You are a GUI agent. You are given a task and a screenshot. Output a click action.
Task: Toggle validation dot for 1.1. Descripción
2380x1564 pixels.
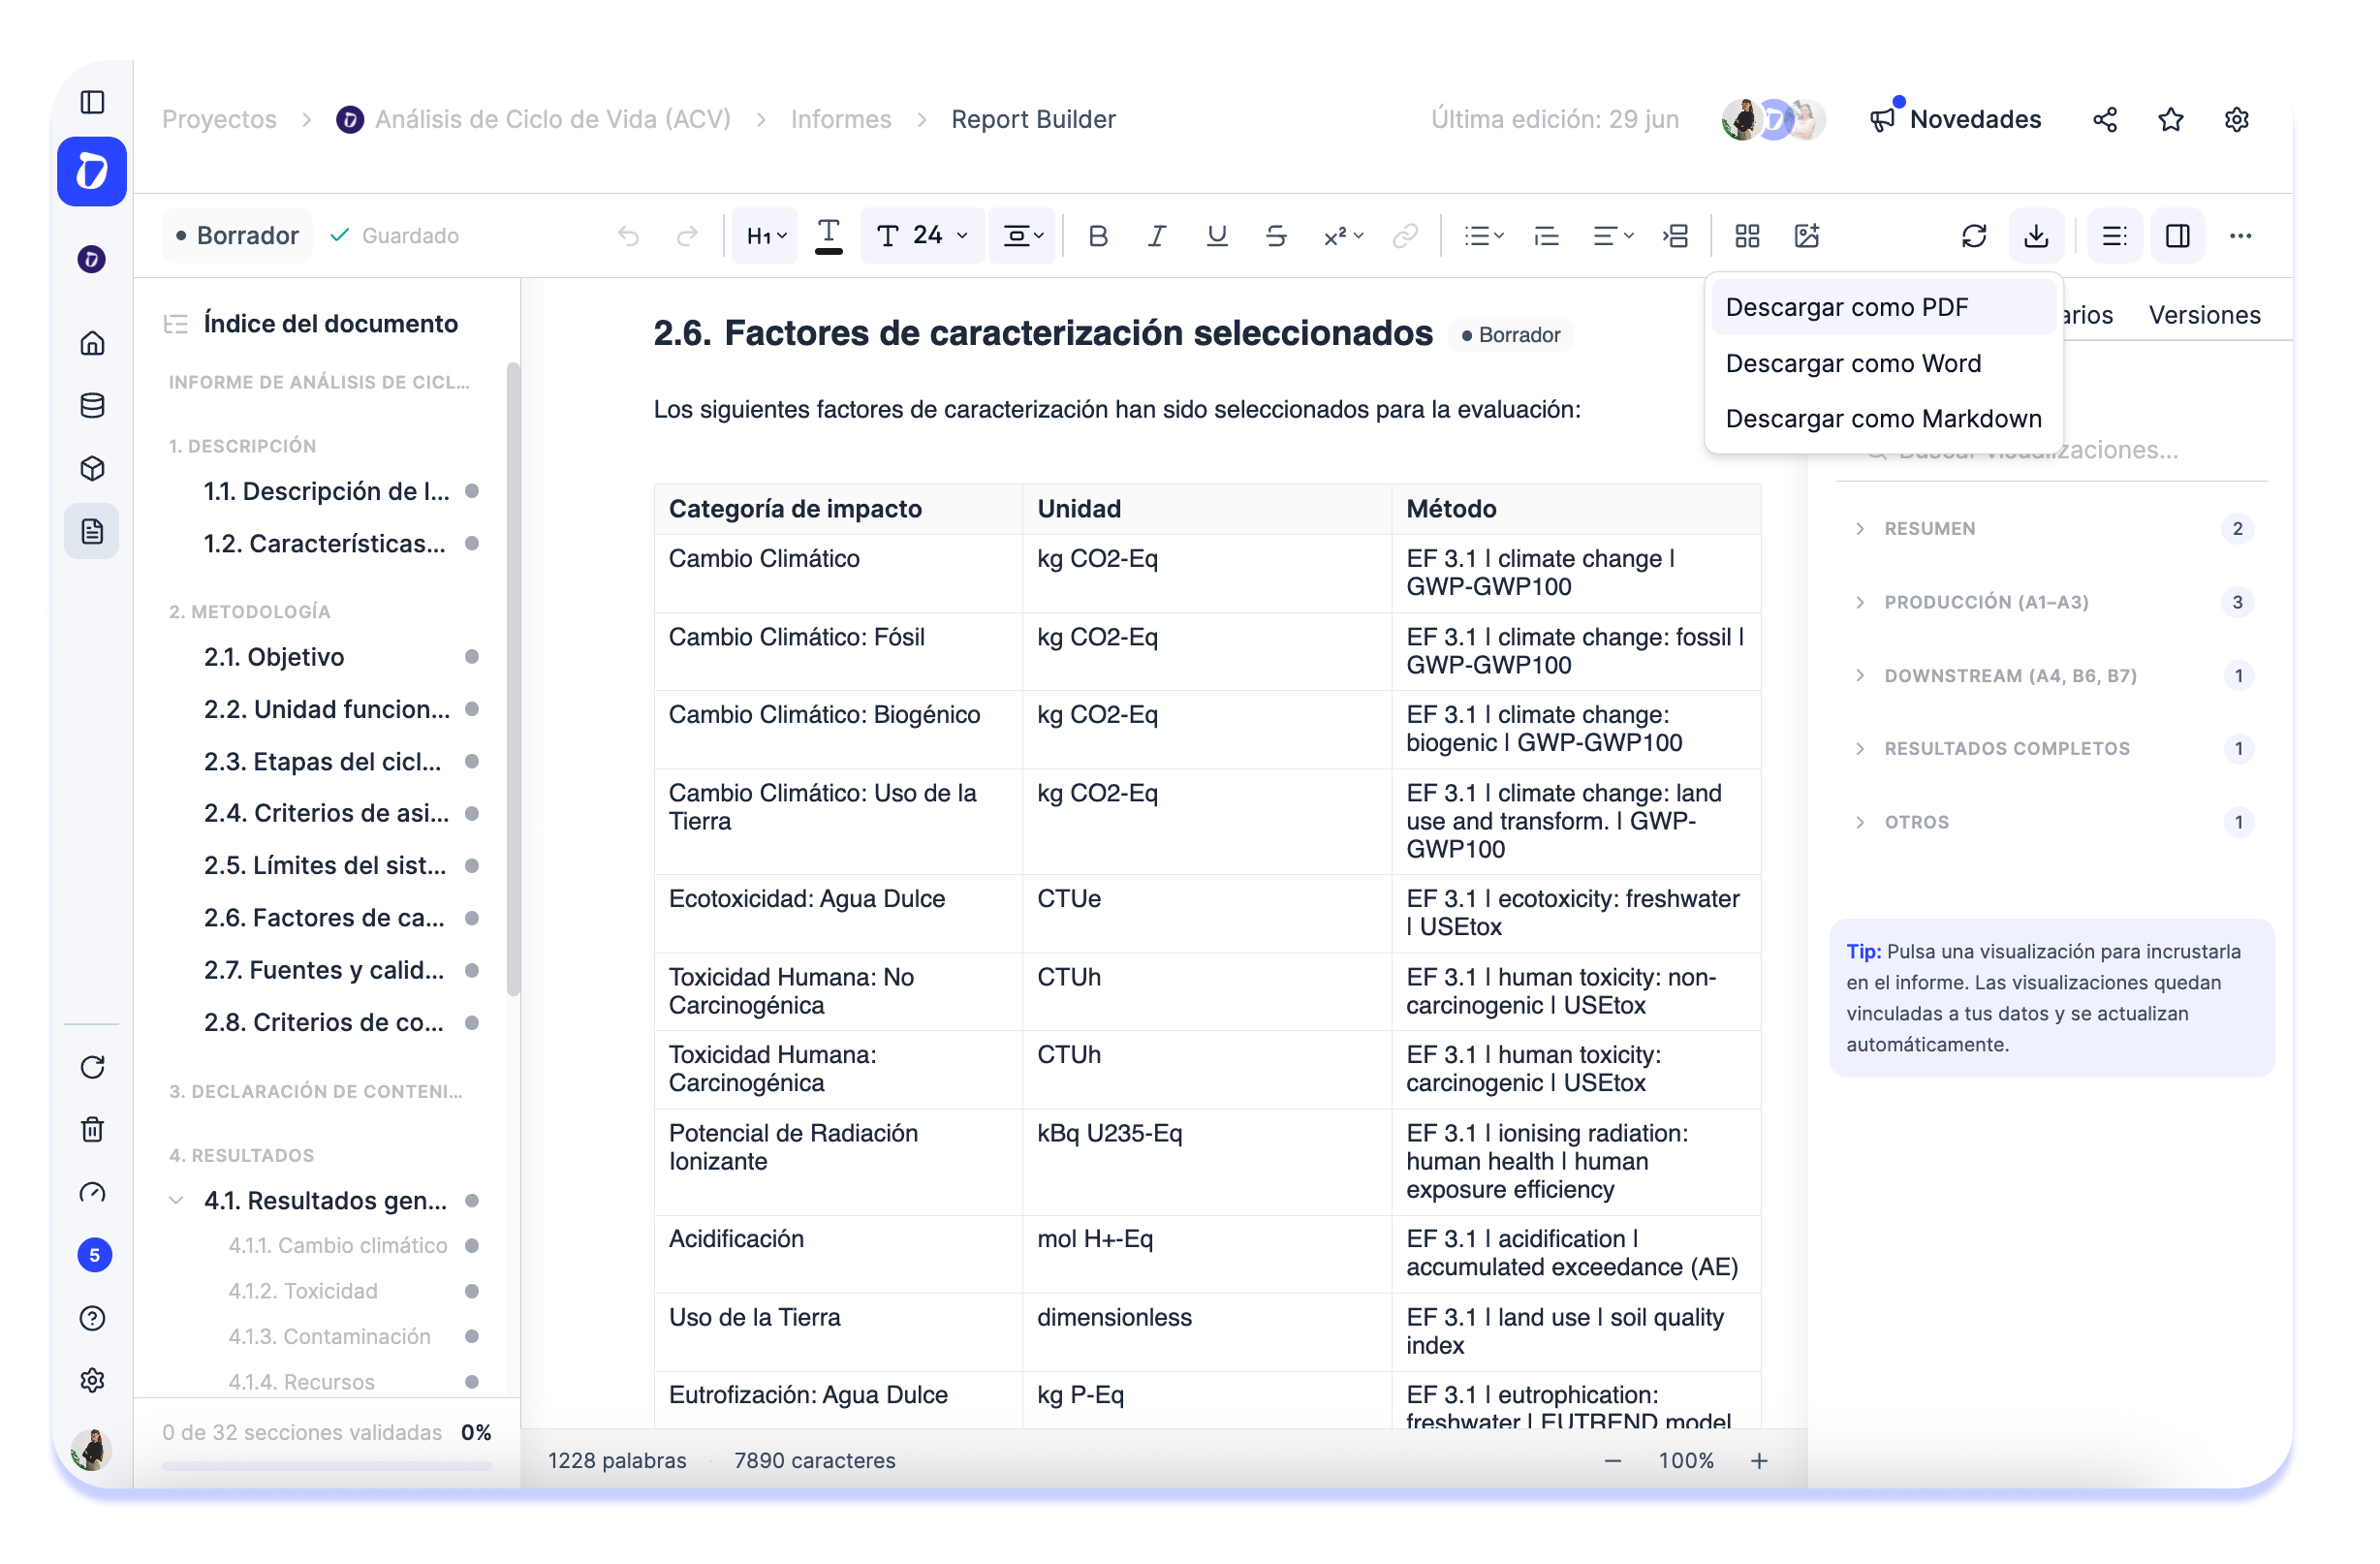coord(473,491)
